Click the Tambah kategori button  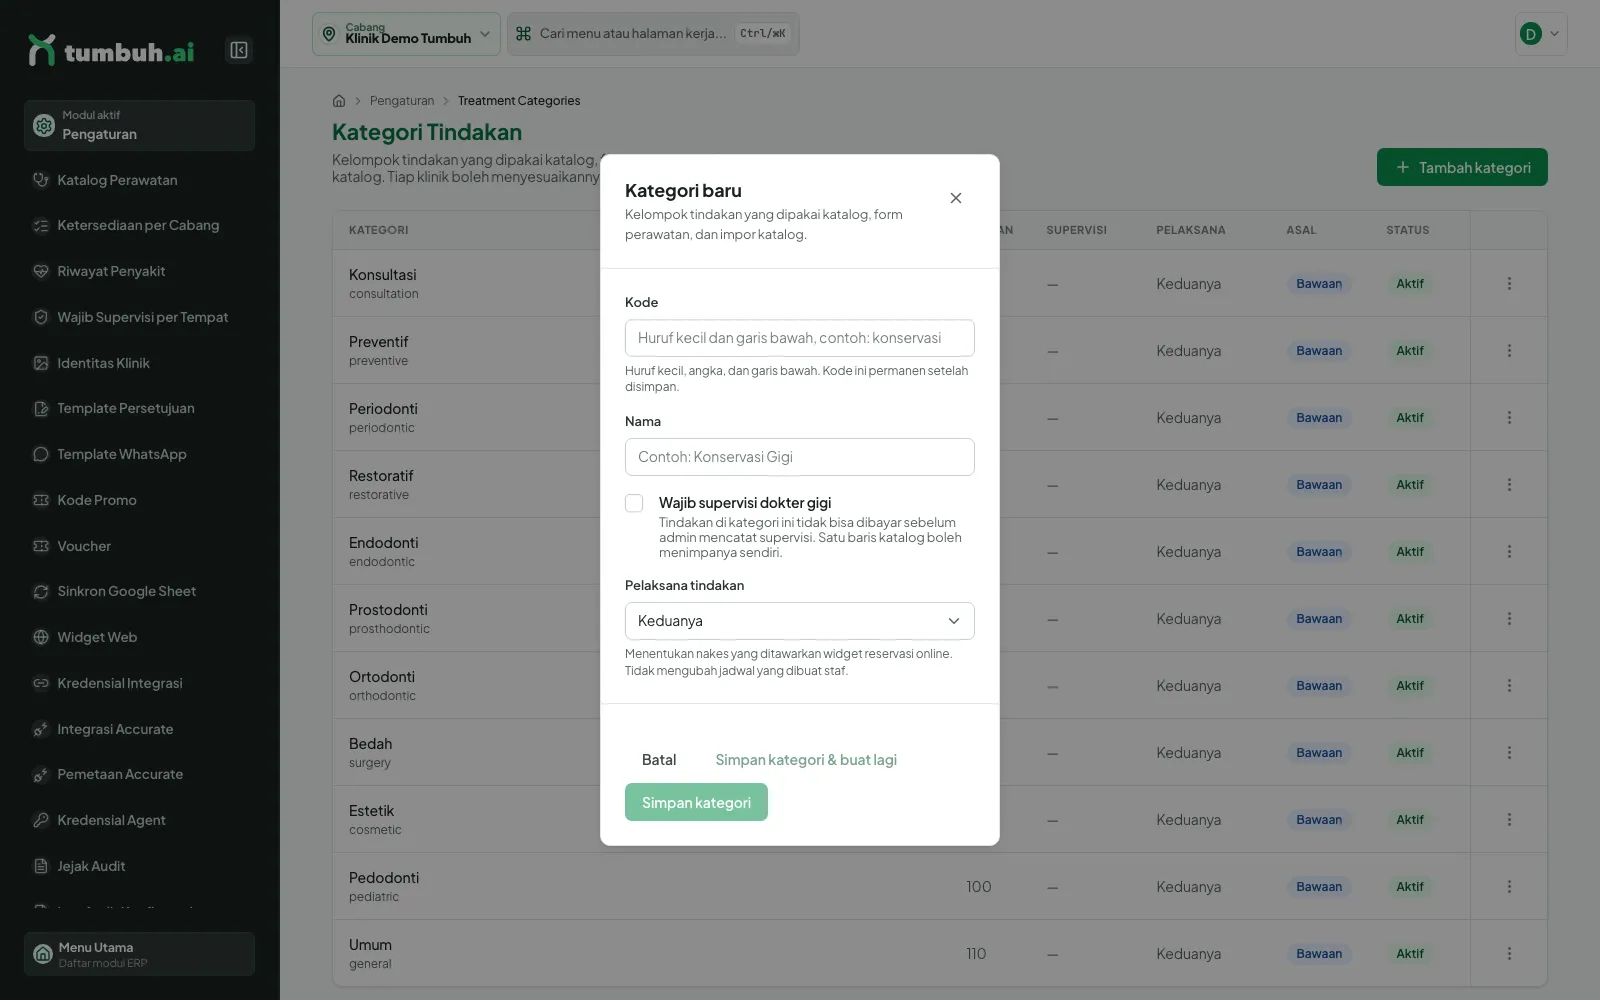[x=1462, y=167]
